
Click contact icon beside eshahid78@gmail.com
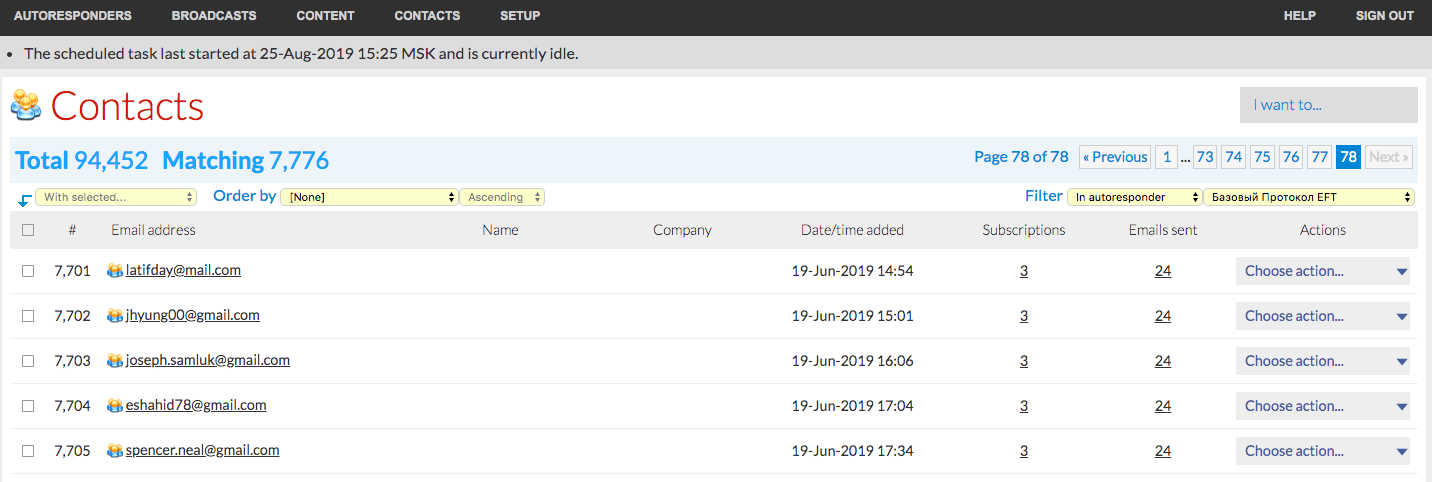click(115, 406)
